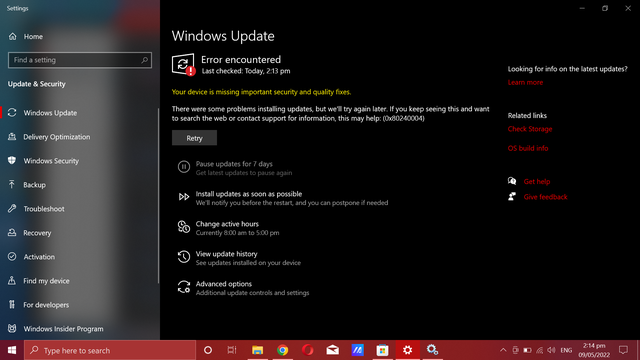The width and height of the screenshot is (640, 360).
Task: Click the For developers icon
Action: pyautogui.click(x=12, y=304)
